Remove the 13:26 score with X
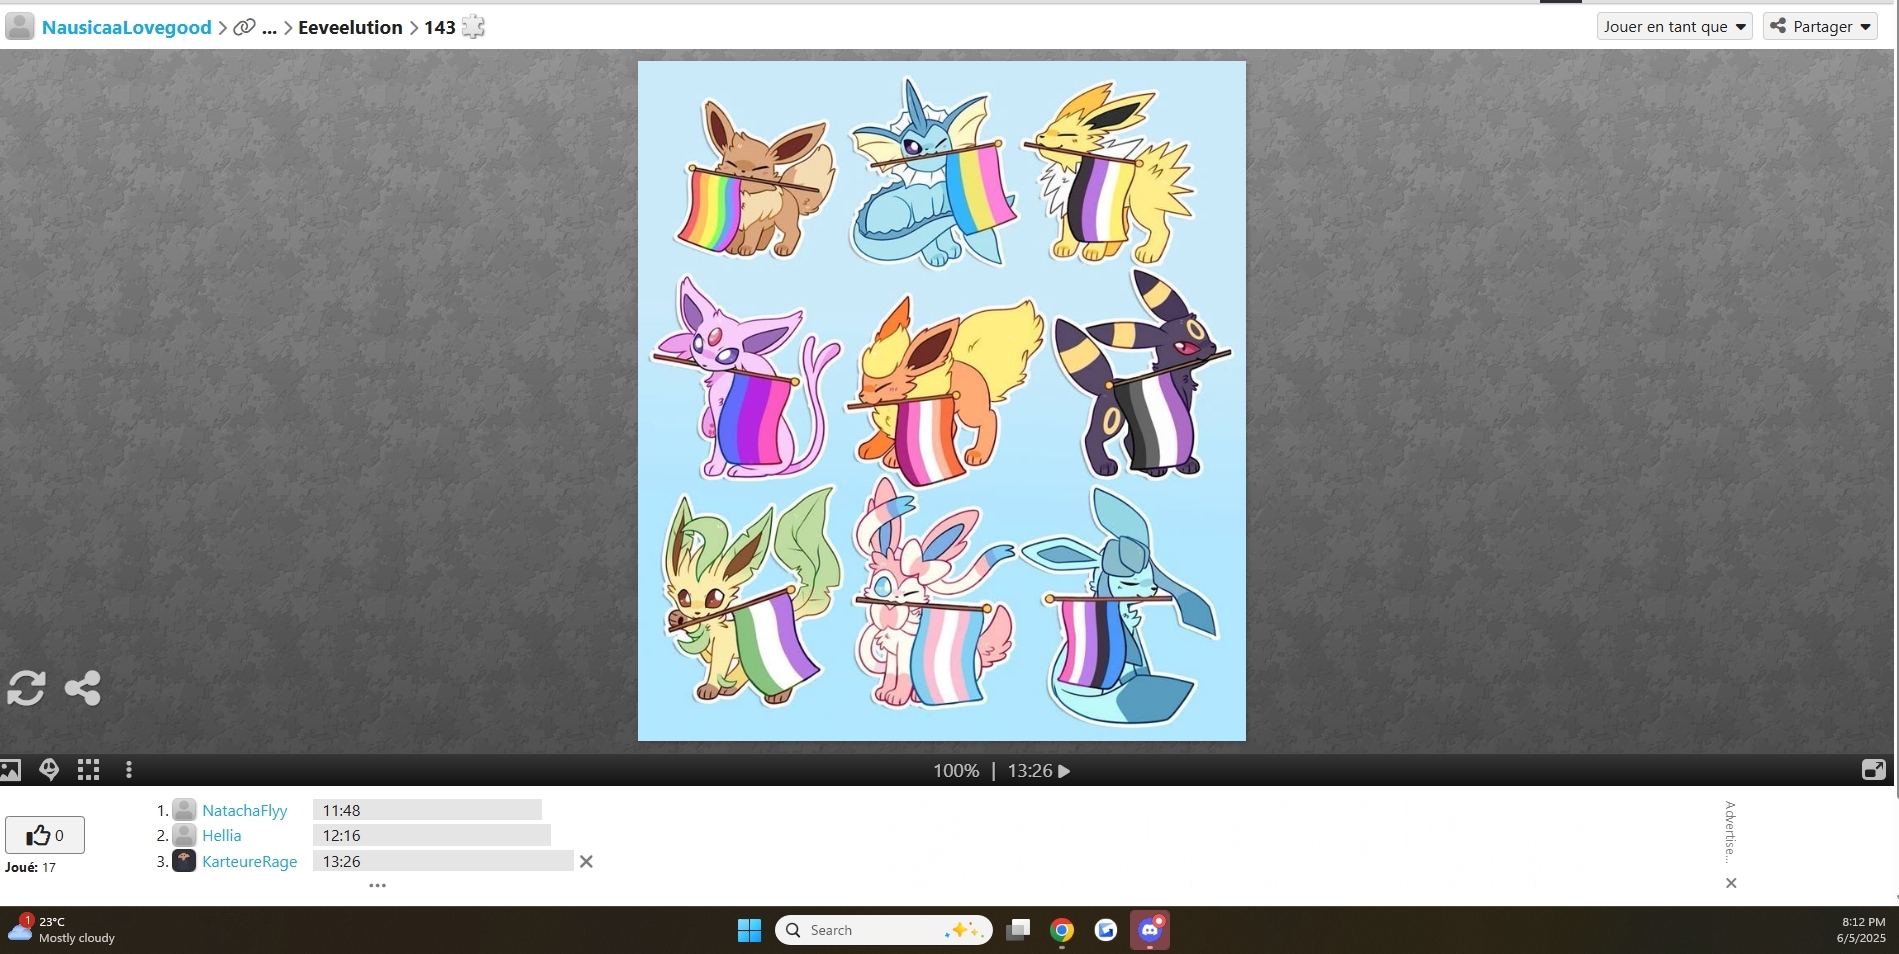 coord(587,861)
